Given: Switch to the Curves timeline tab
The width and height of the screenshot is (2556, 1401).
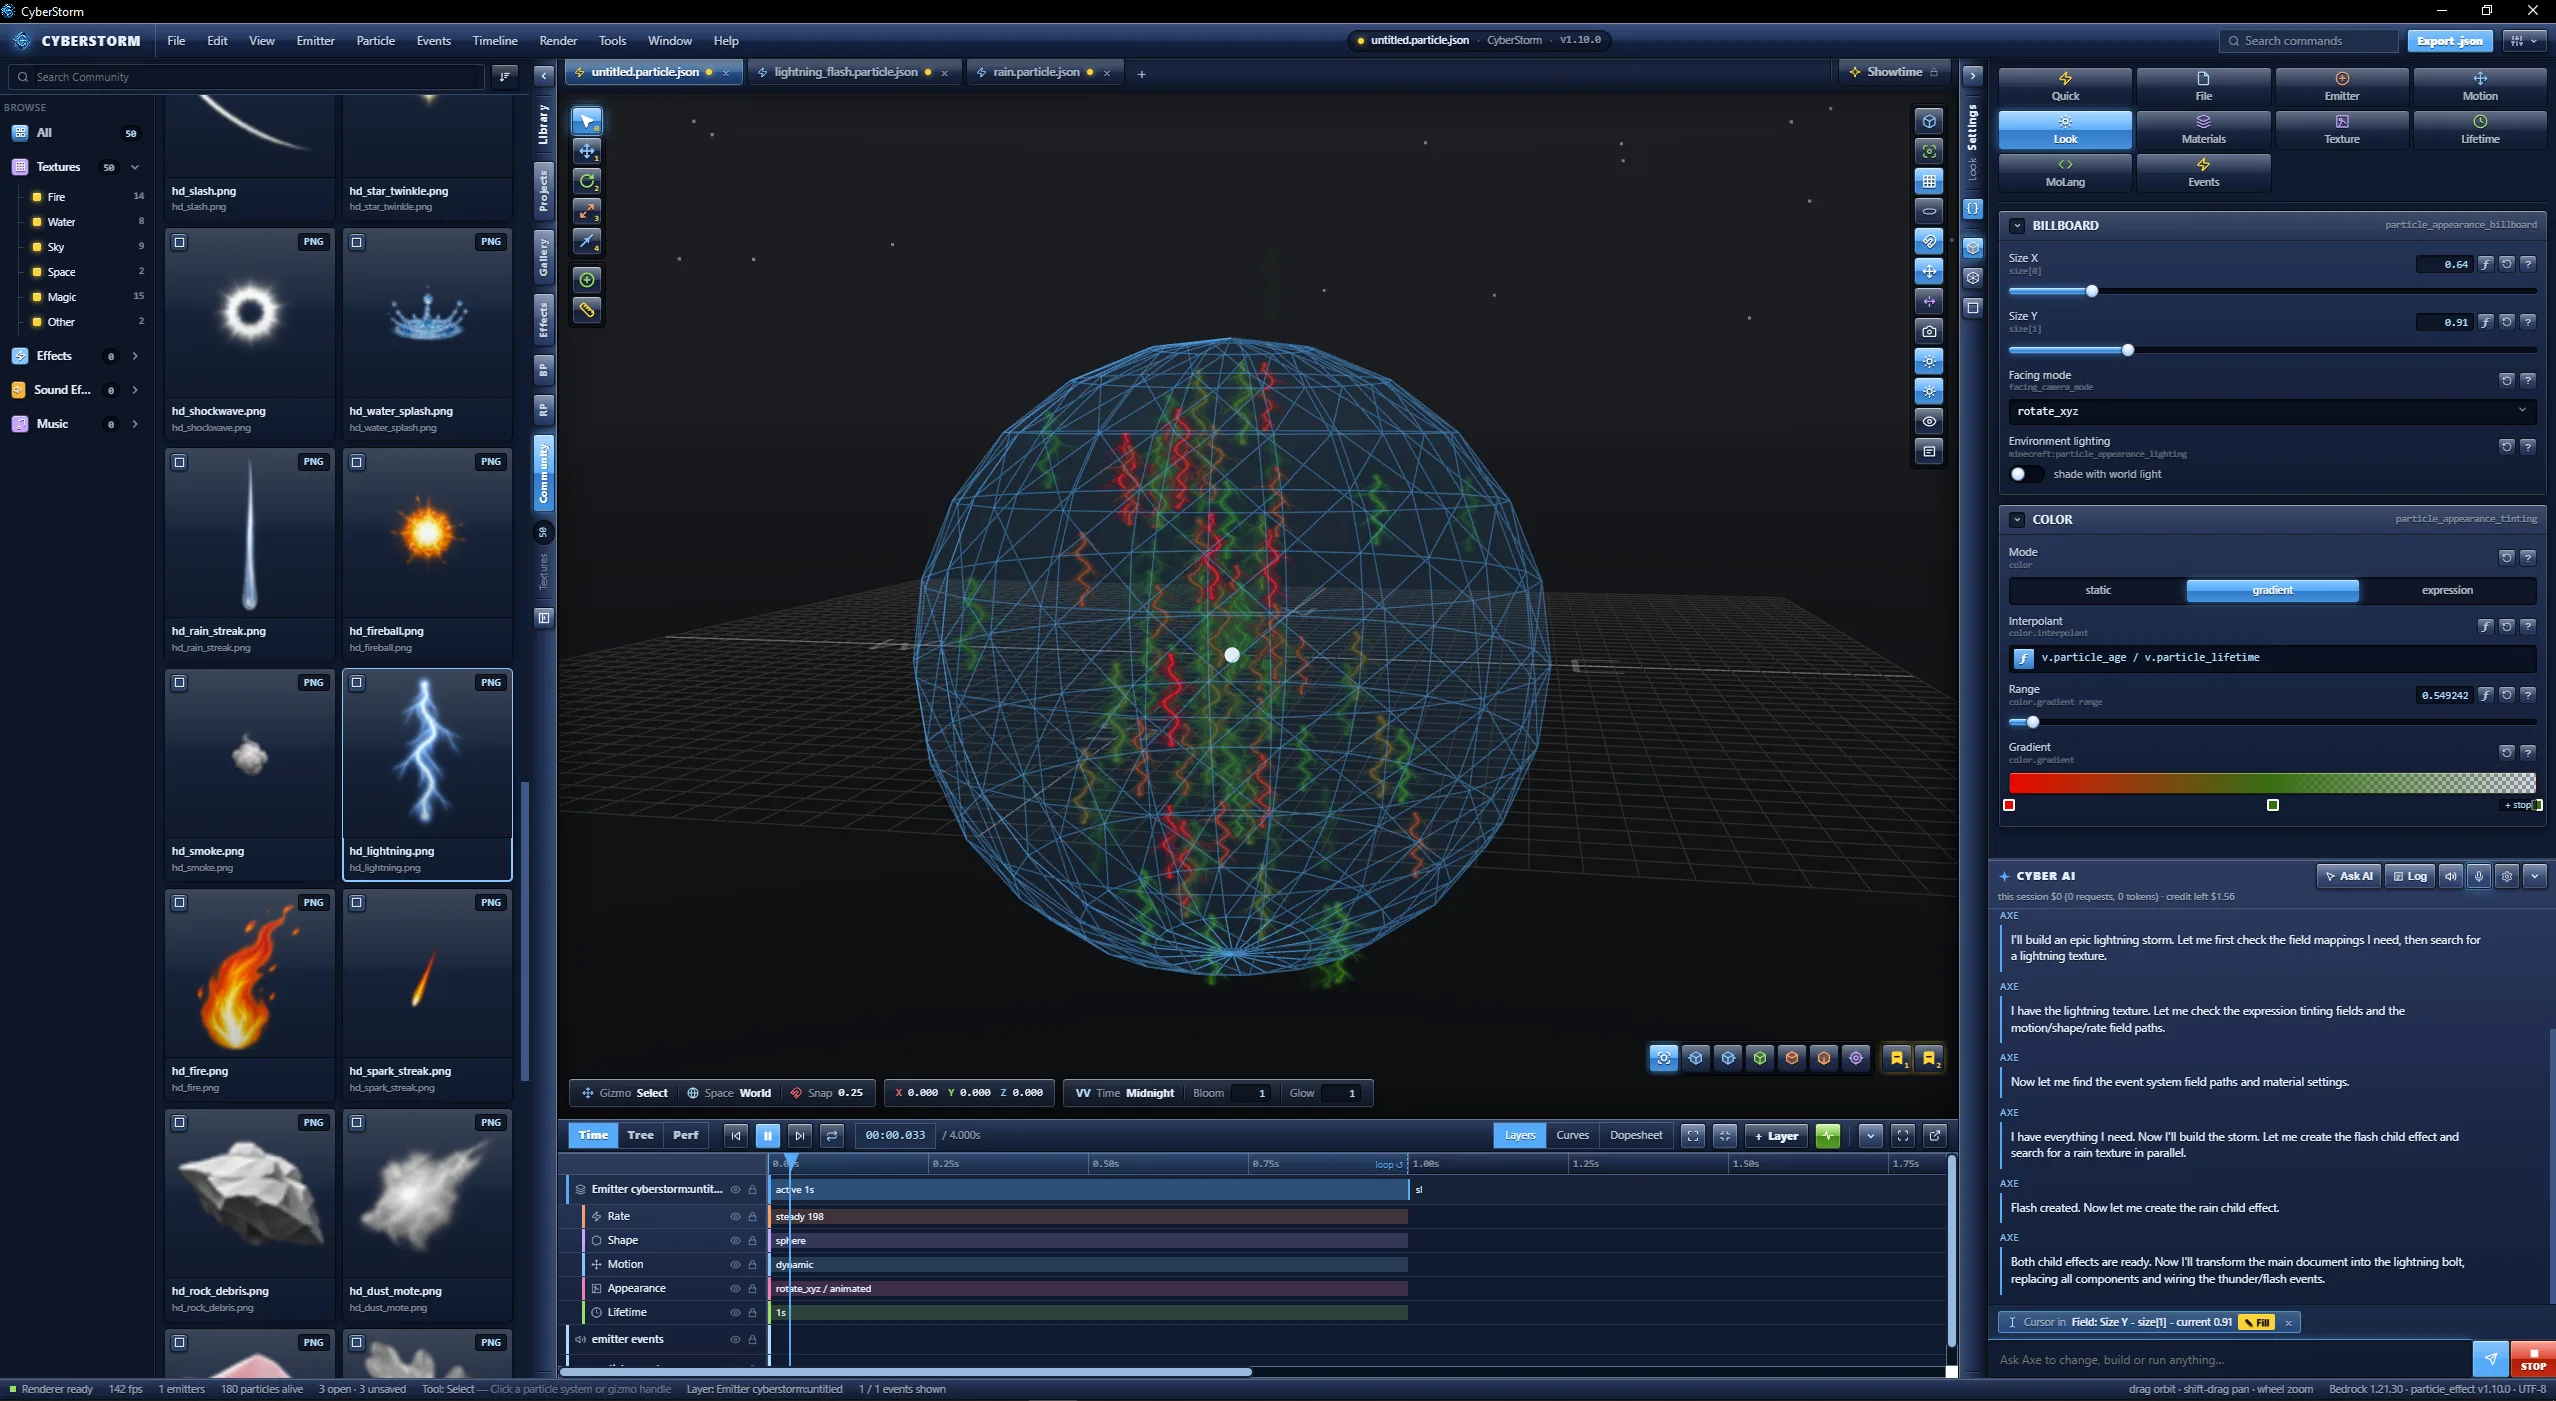Looking at the screenshot, I should [x=1572, y=1135].
